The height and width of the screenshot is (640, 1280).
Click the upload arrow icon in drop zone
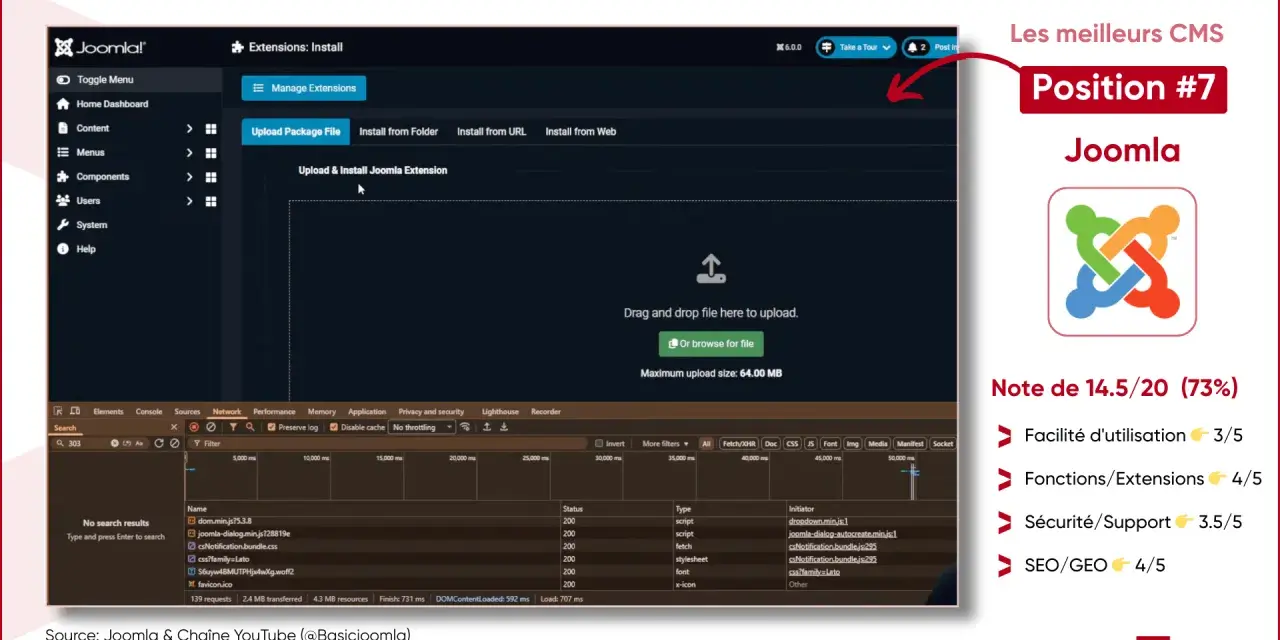click(x=710, y=268)
